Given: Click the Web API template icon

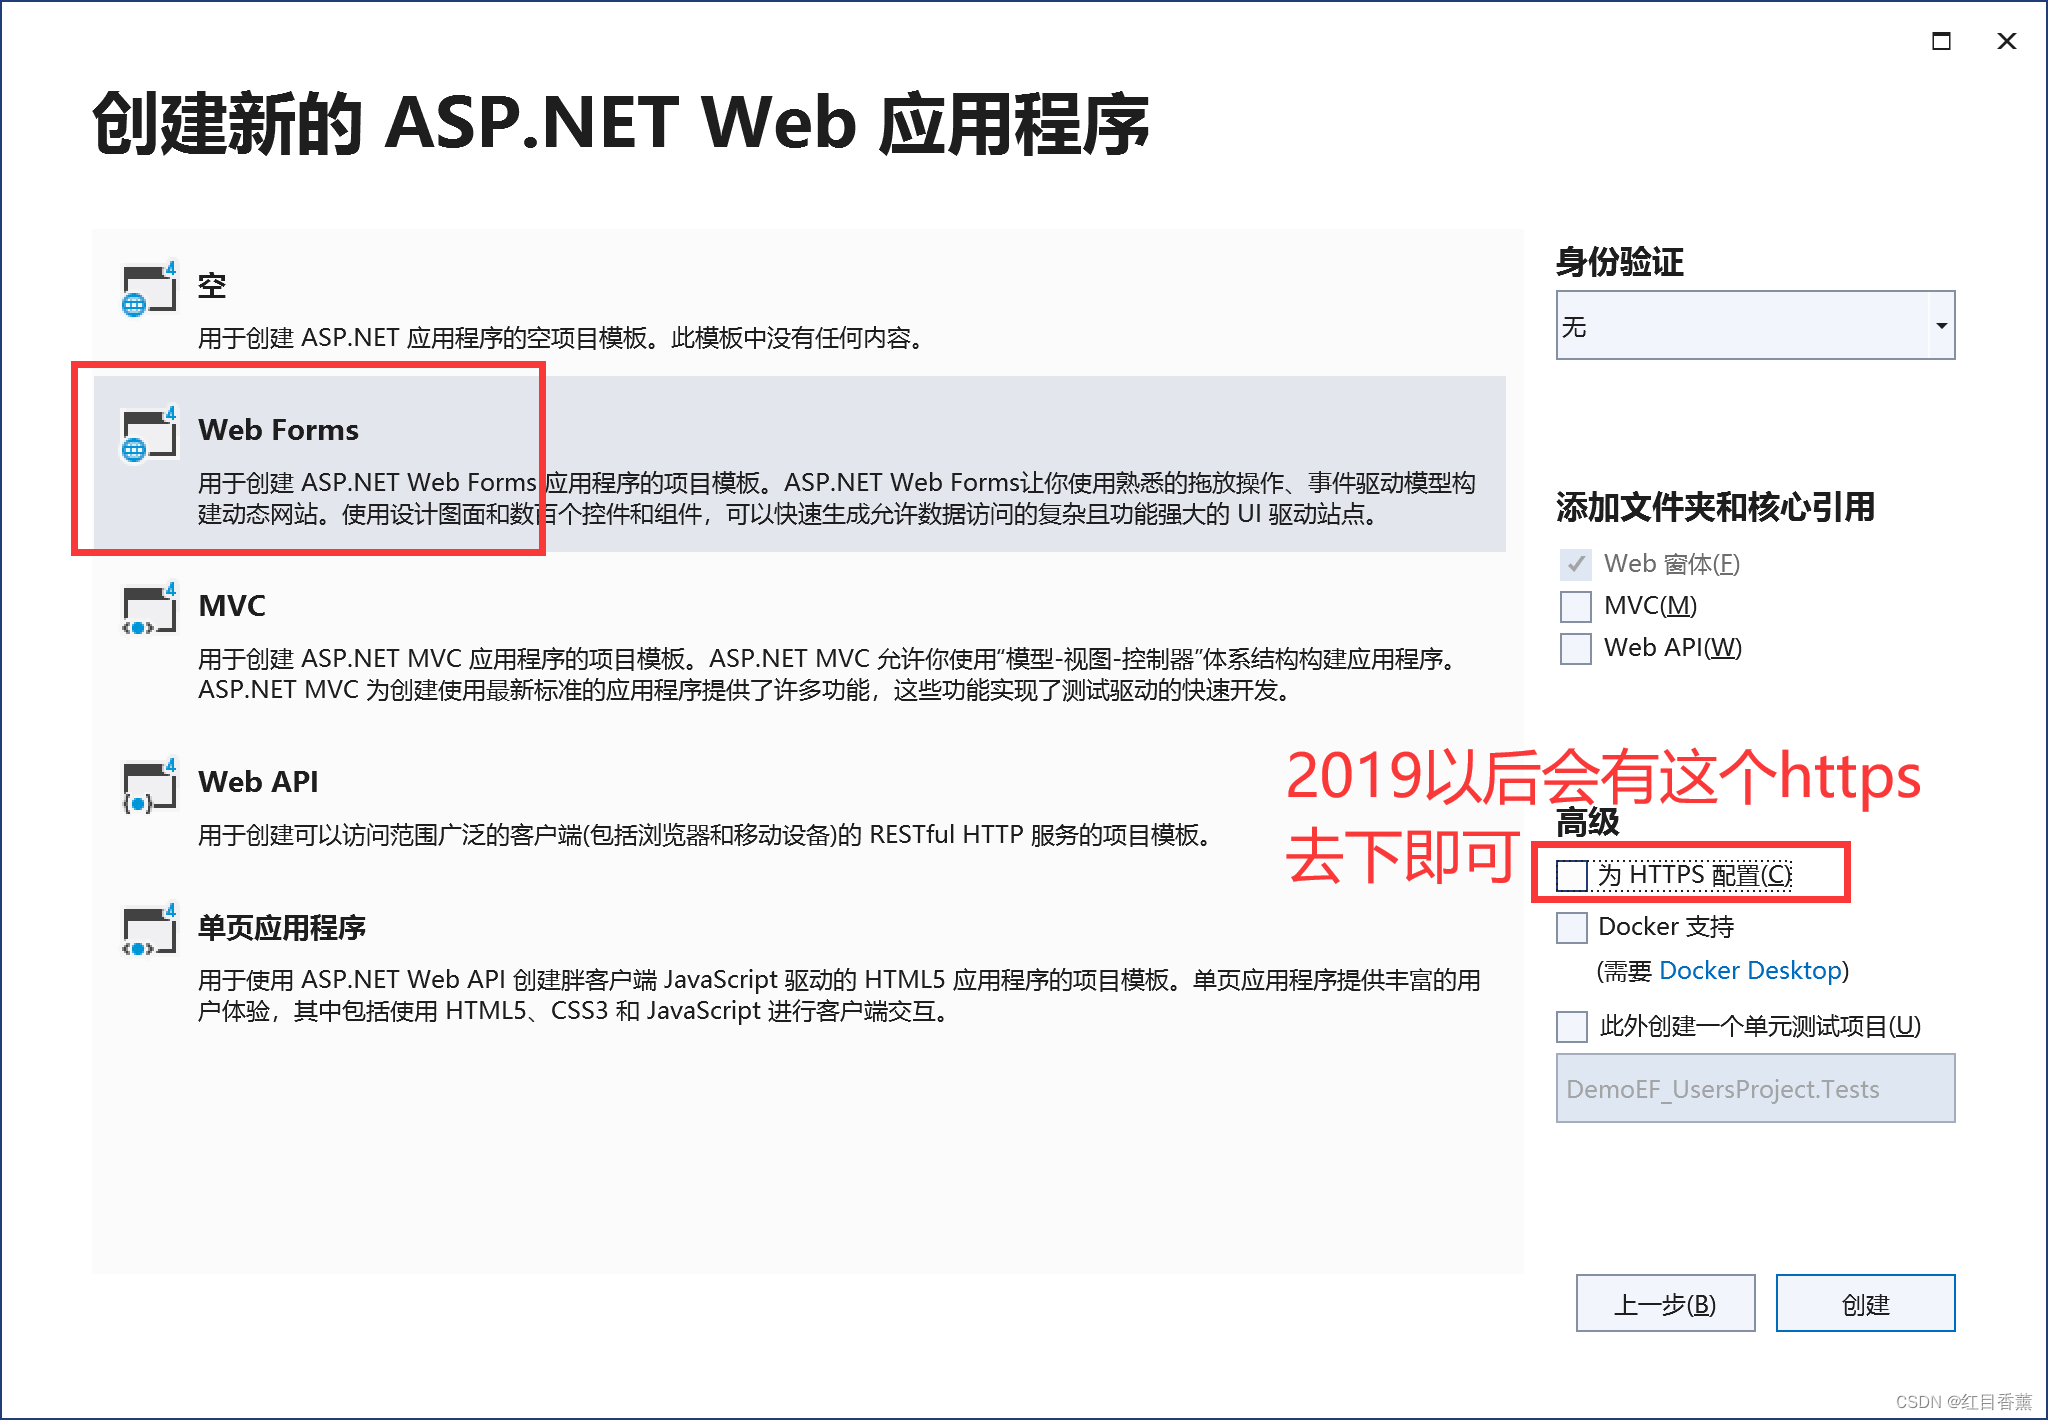Looking at the screenshot, I should (148, 787).
